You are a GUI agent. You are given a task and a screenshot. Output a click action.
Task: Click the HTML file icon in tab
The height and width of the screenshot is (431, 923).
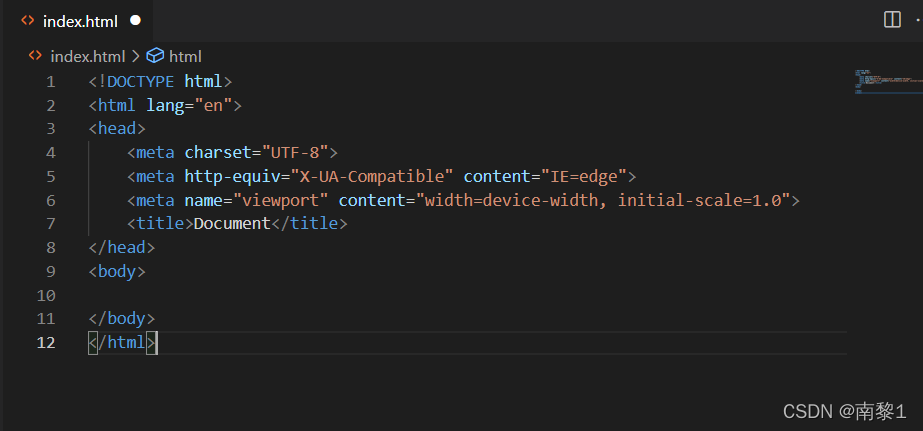[28, 21]
